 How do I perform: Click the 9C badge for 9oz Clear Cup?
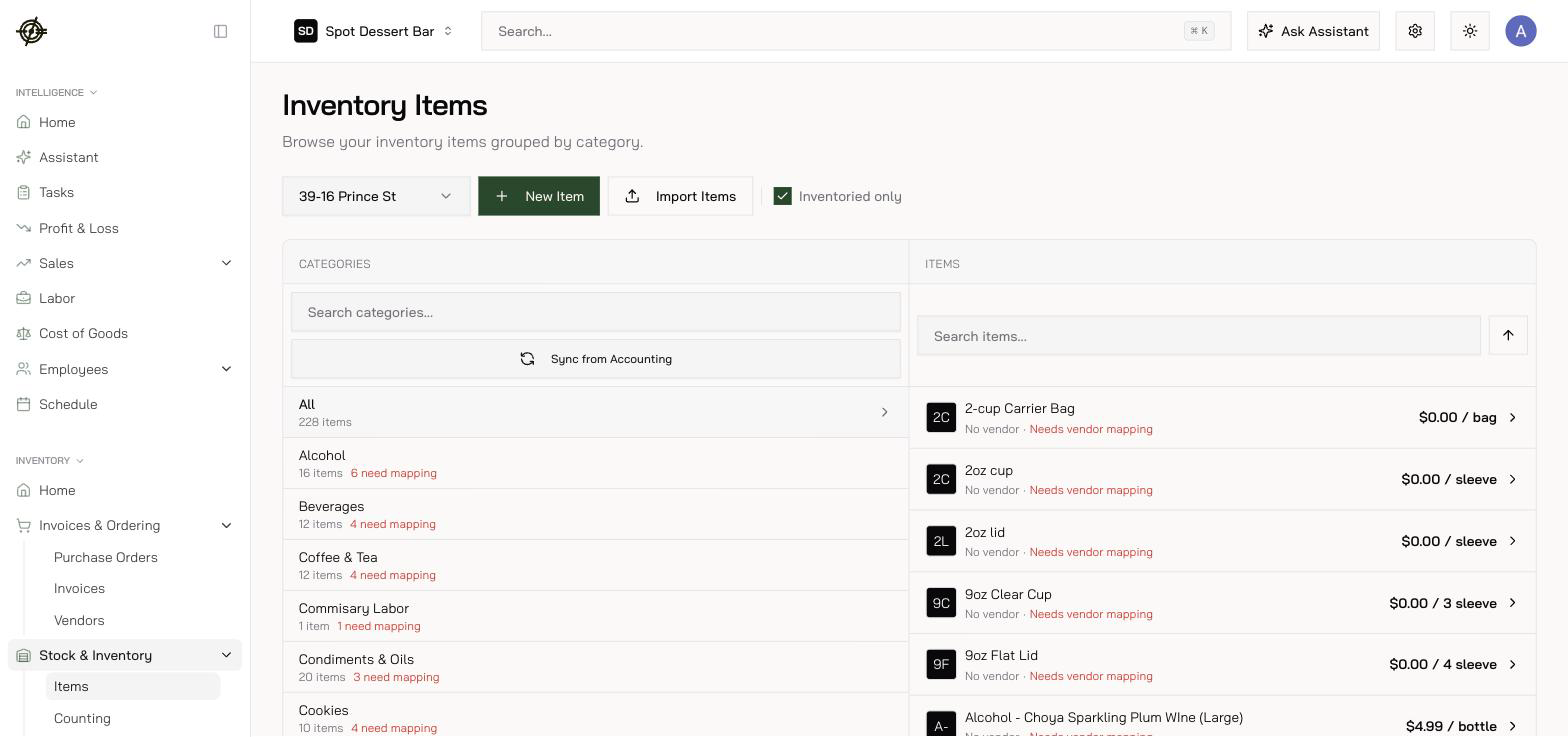tap(941, 603)
